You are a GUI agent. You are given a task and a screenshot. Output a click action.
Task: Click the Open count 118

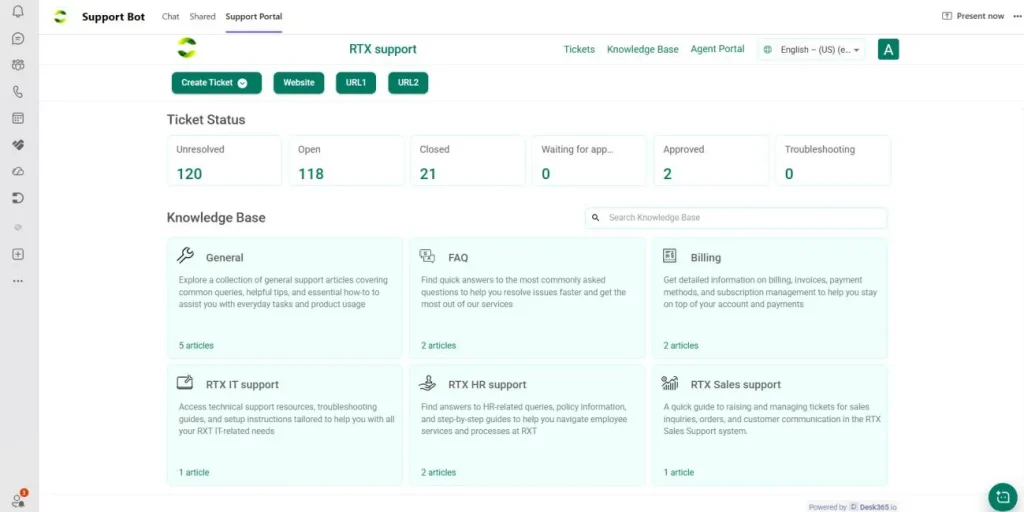(x=311, y=174)
